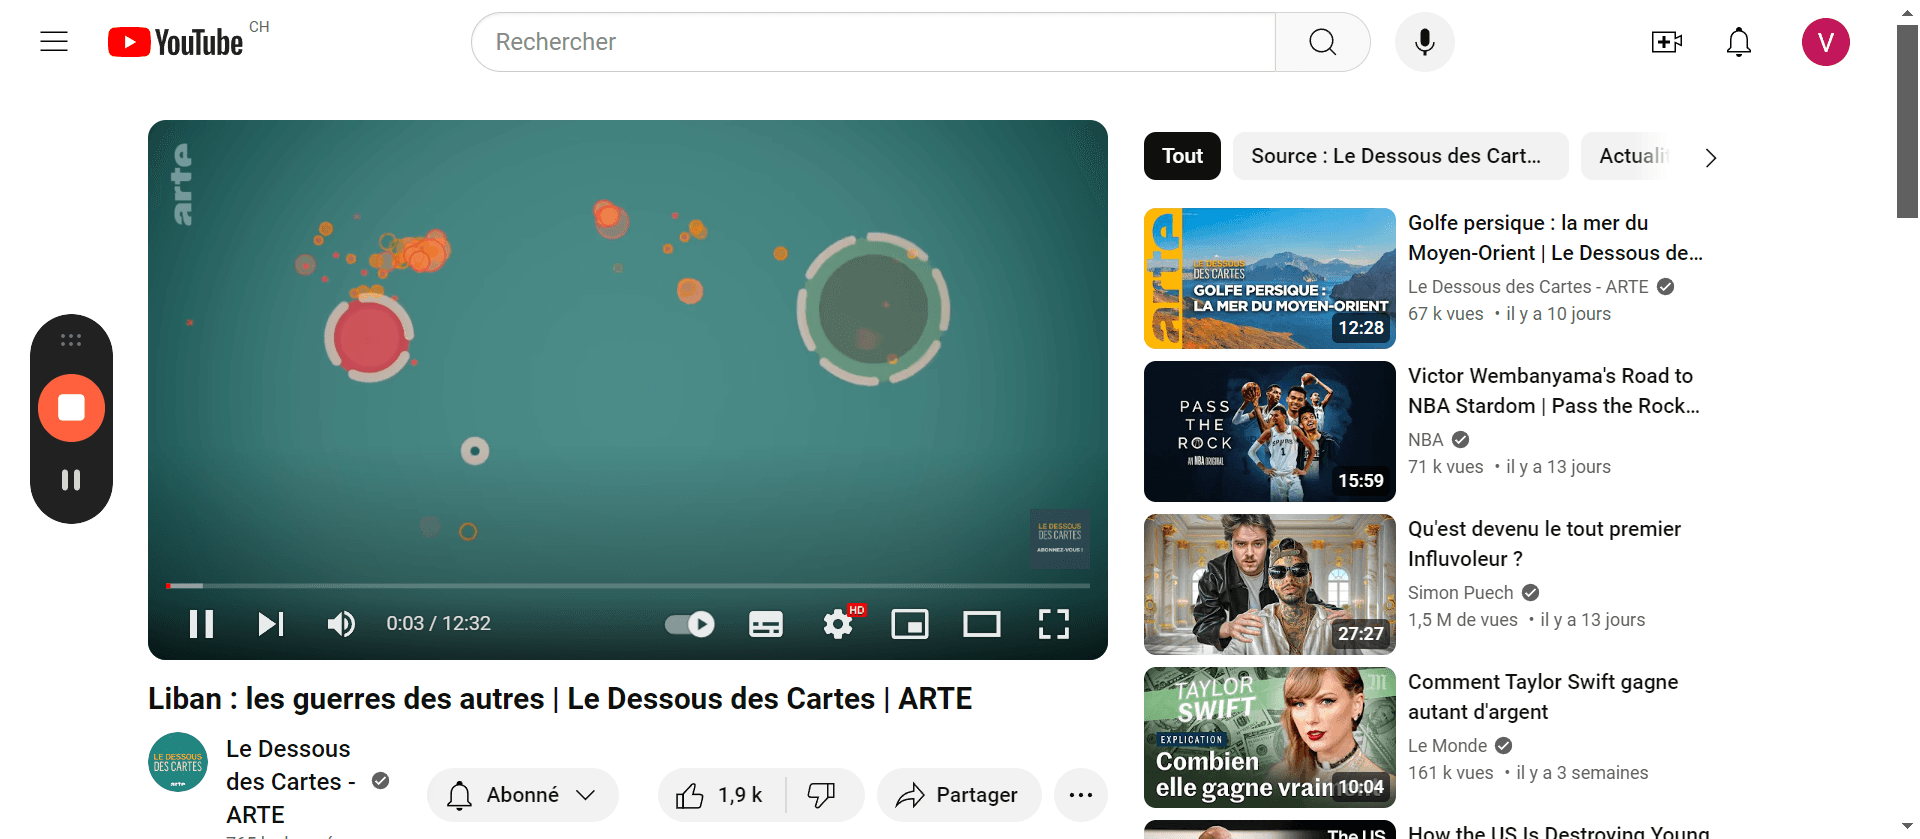Open the Simon Puech video thumbnail
This screenshot has width=1920, height=839.
(x=1270, y=584)
